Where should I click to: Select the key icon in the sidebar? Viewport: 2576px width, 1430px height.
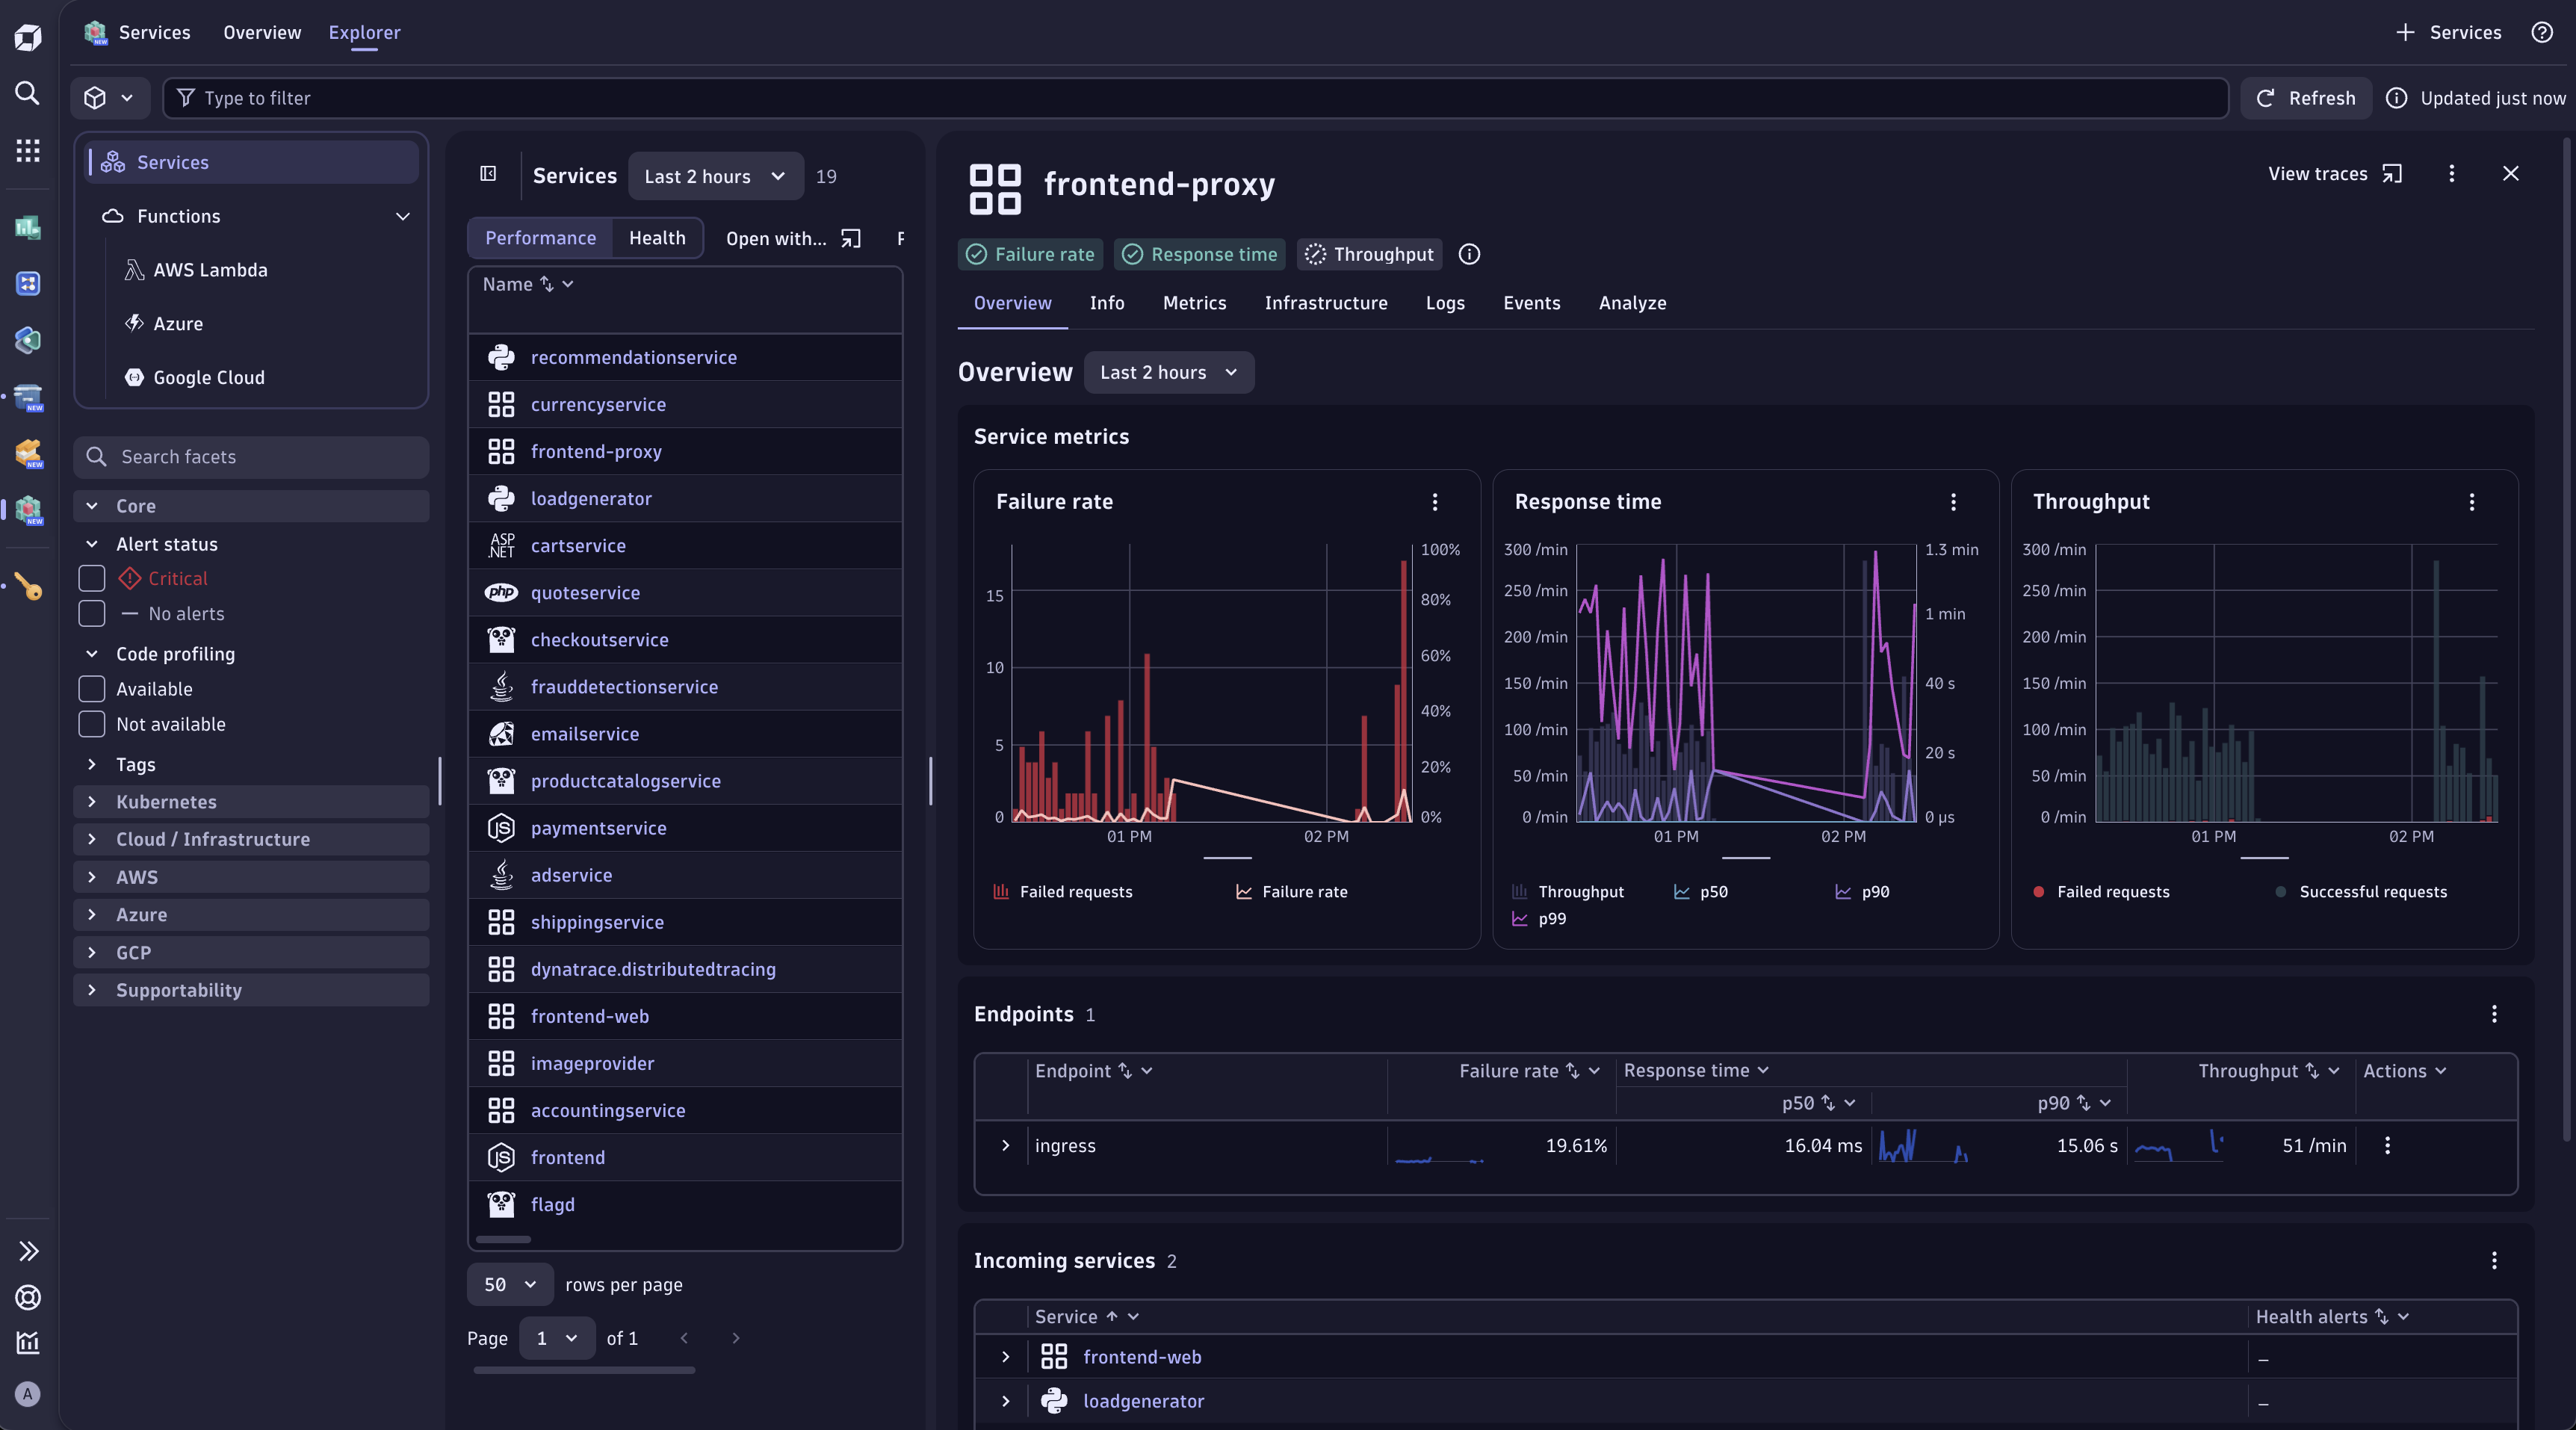[x=27, y=588]
